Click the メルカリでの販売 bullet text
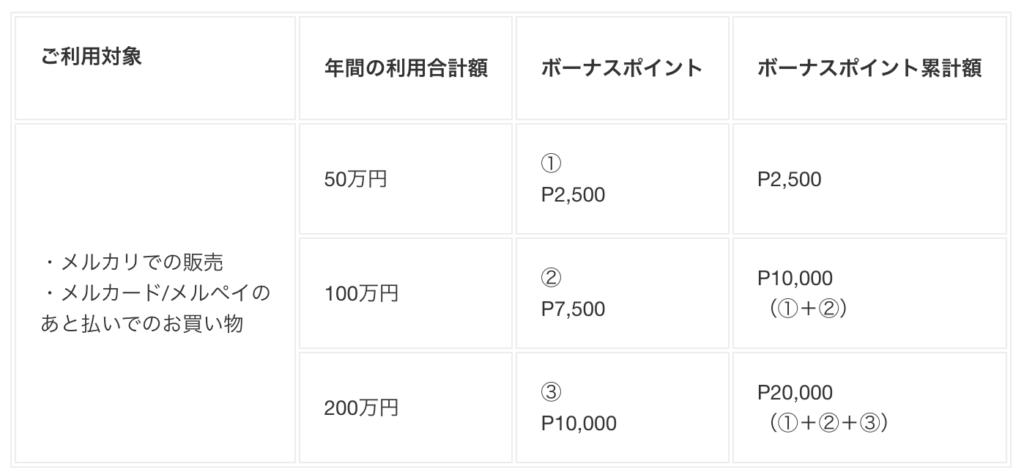 pyautogui.click(x=133, y=263)
